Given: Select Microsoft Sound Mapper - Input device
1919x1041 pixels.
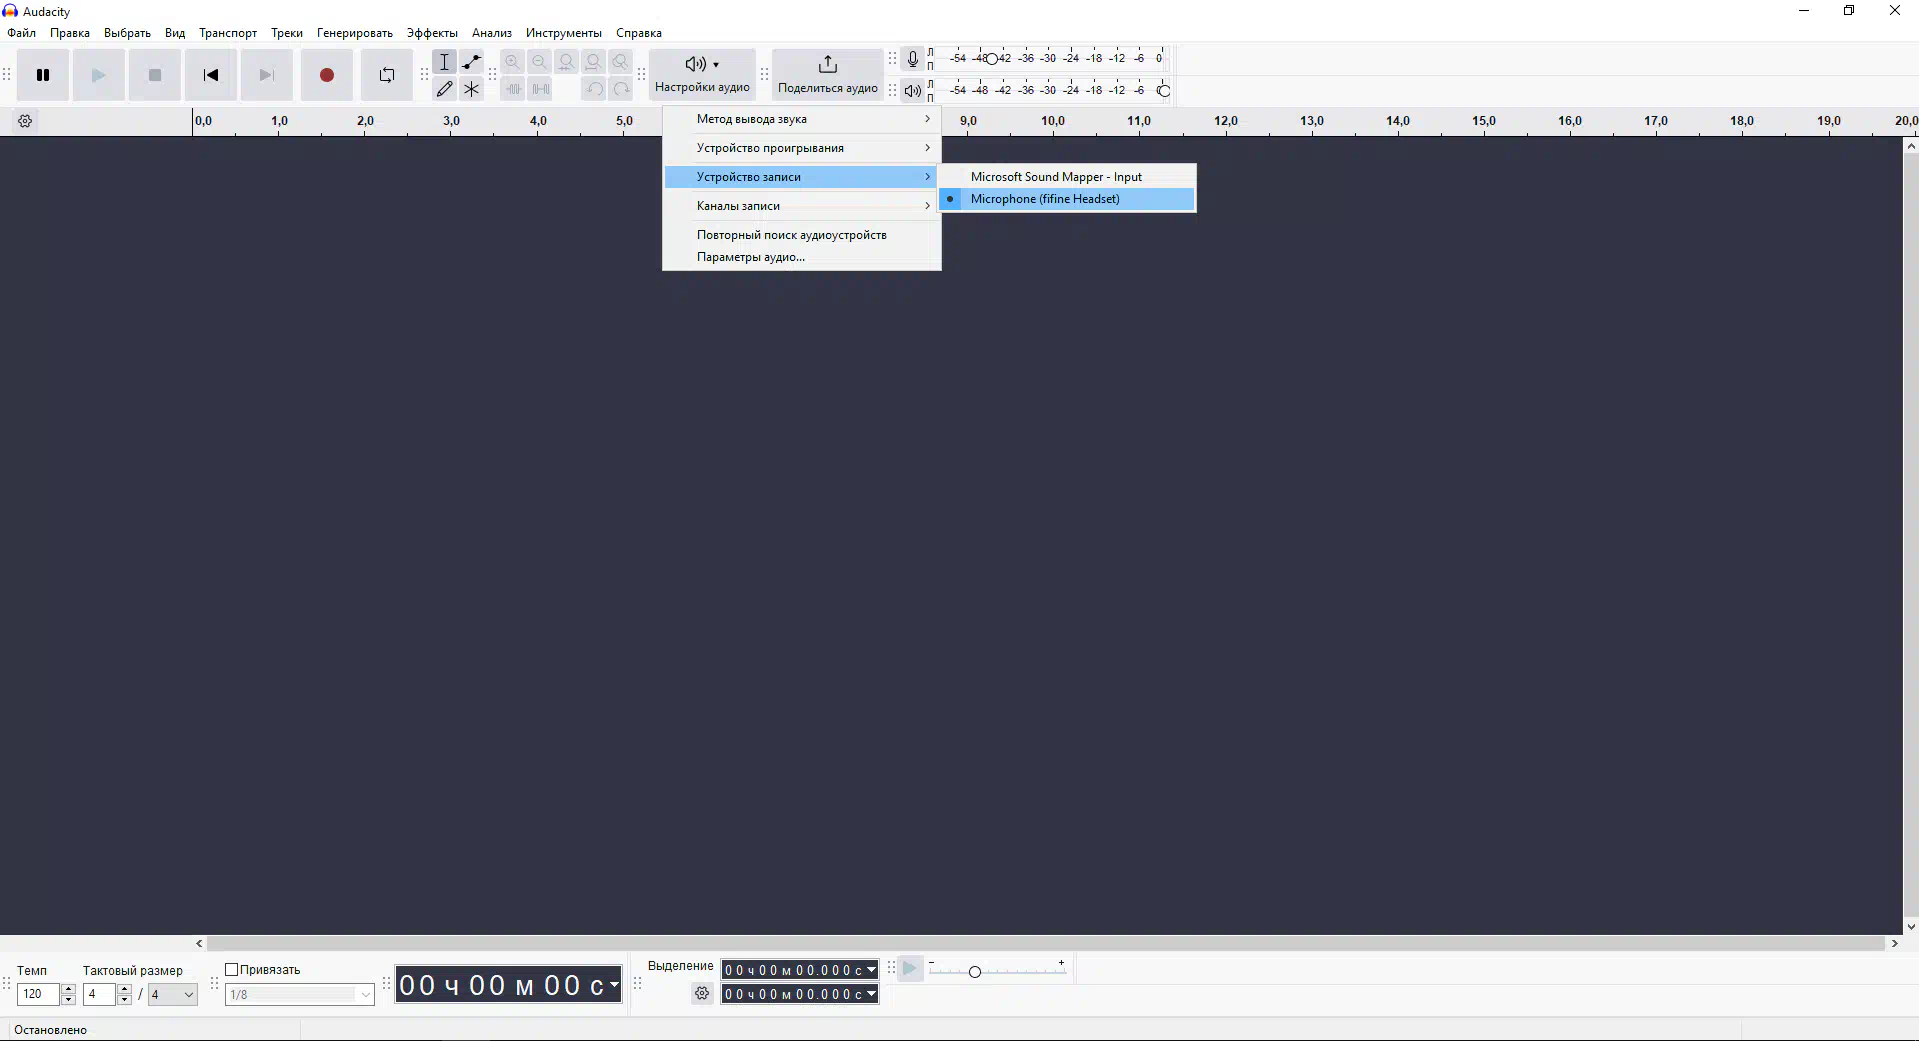Looking at the screenshot, I should tap(1067, 177).
